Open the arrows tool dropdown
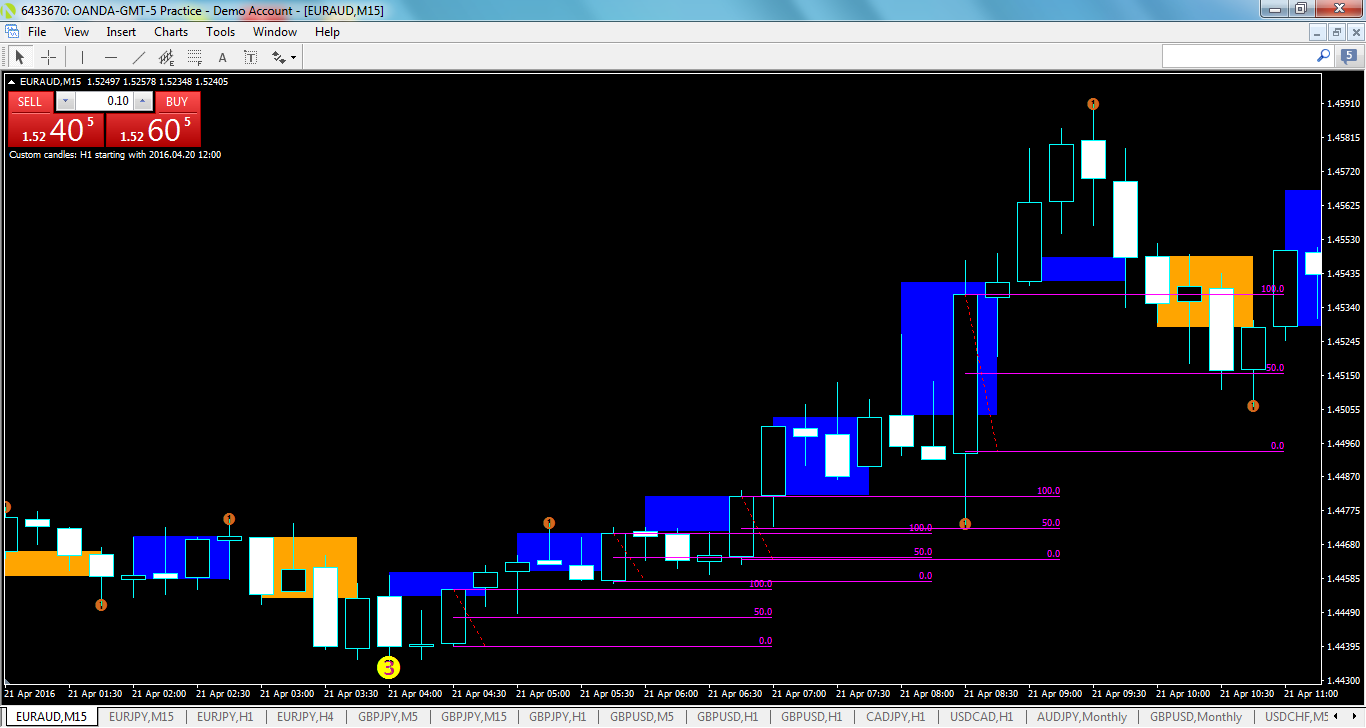This screenshot has width=1366, height=728. click(290, 57)
